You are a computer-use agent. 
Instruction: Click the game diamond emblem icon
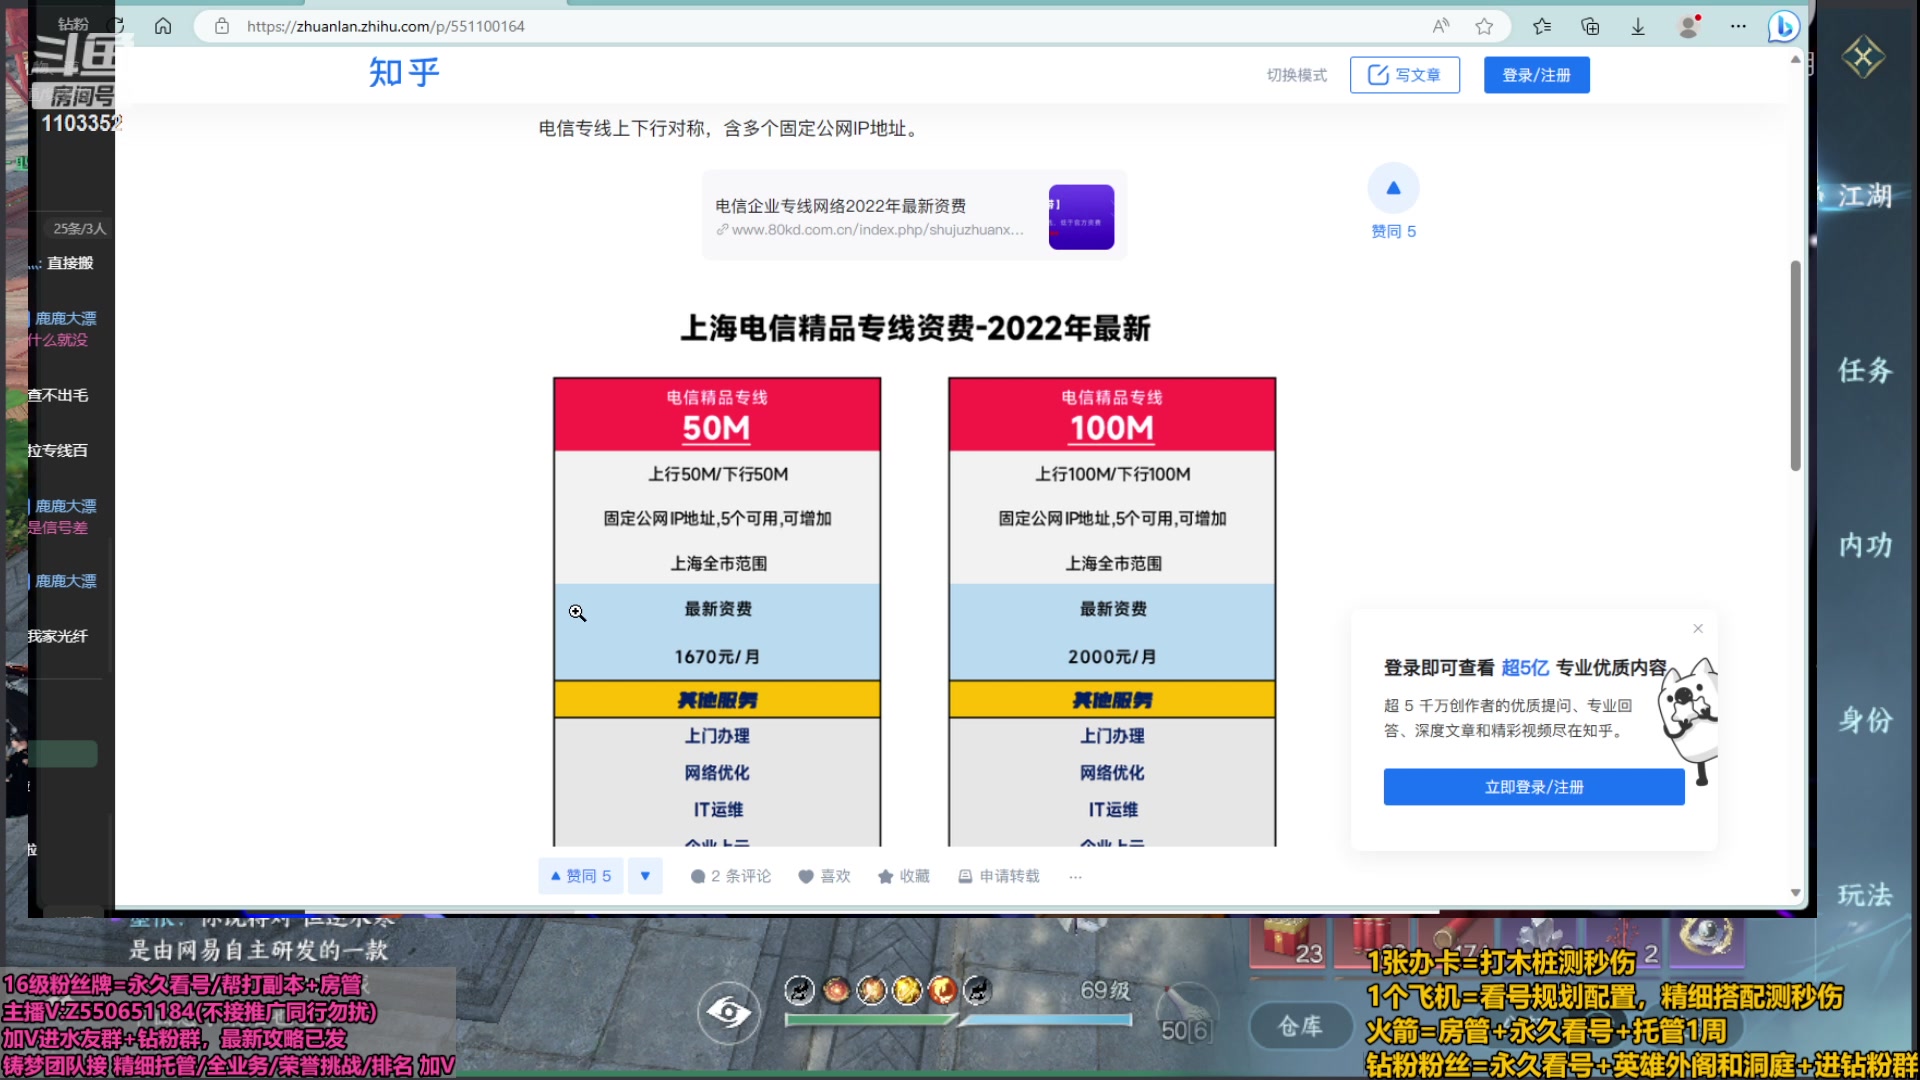click(1863, 57)
